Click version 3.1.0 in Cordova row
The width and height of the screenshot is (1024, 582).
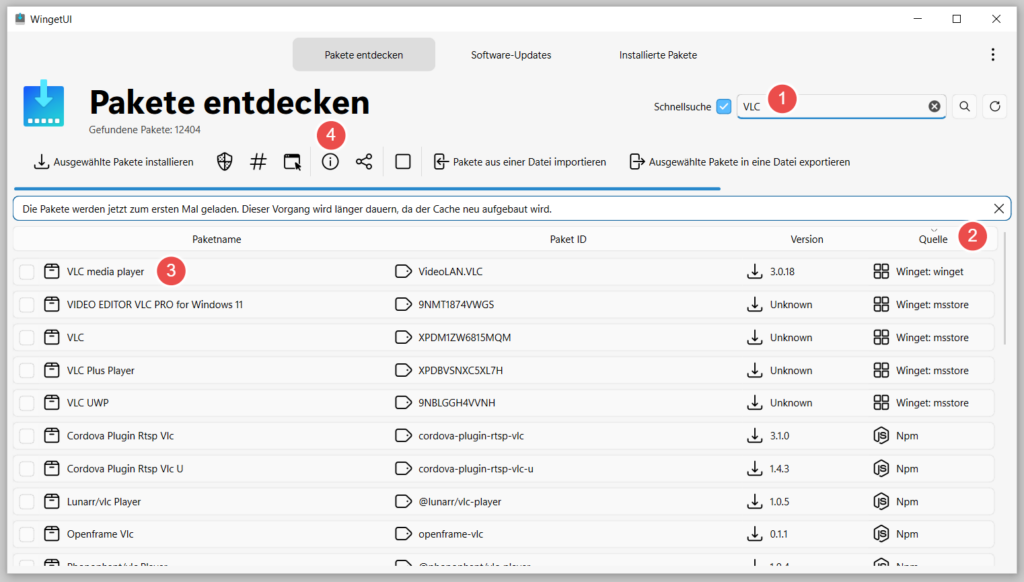click(x=779, y=436)
